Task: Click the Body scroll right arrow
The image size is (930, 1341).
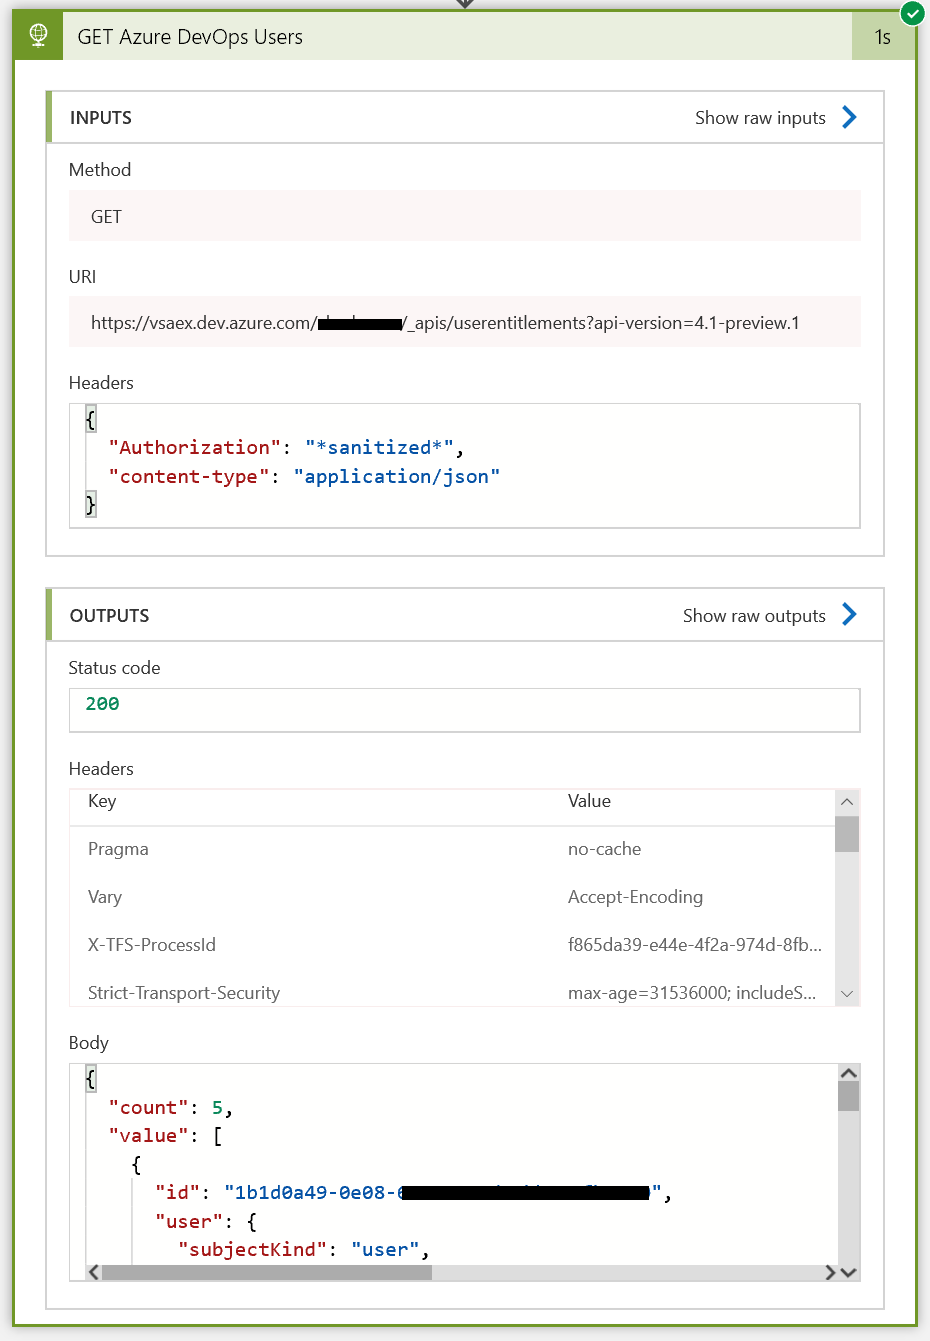Action: click(x=829, y=1272)
